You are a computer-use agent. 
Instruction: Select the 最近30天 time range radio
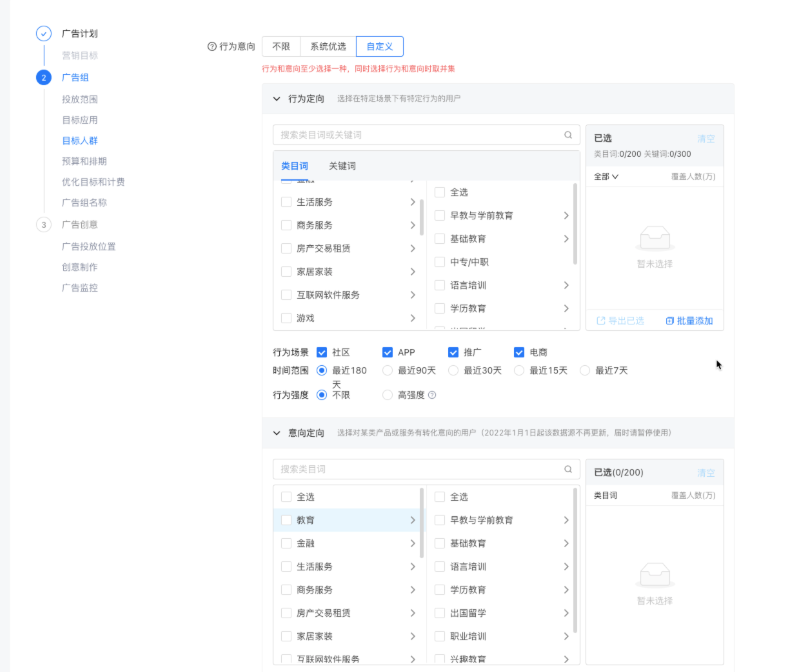coord(453,370)
